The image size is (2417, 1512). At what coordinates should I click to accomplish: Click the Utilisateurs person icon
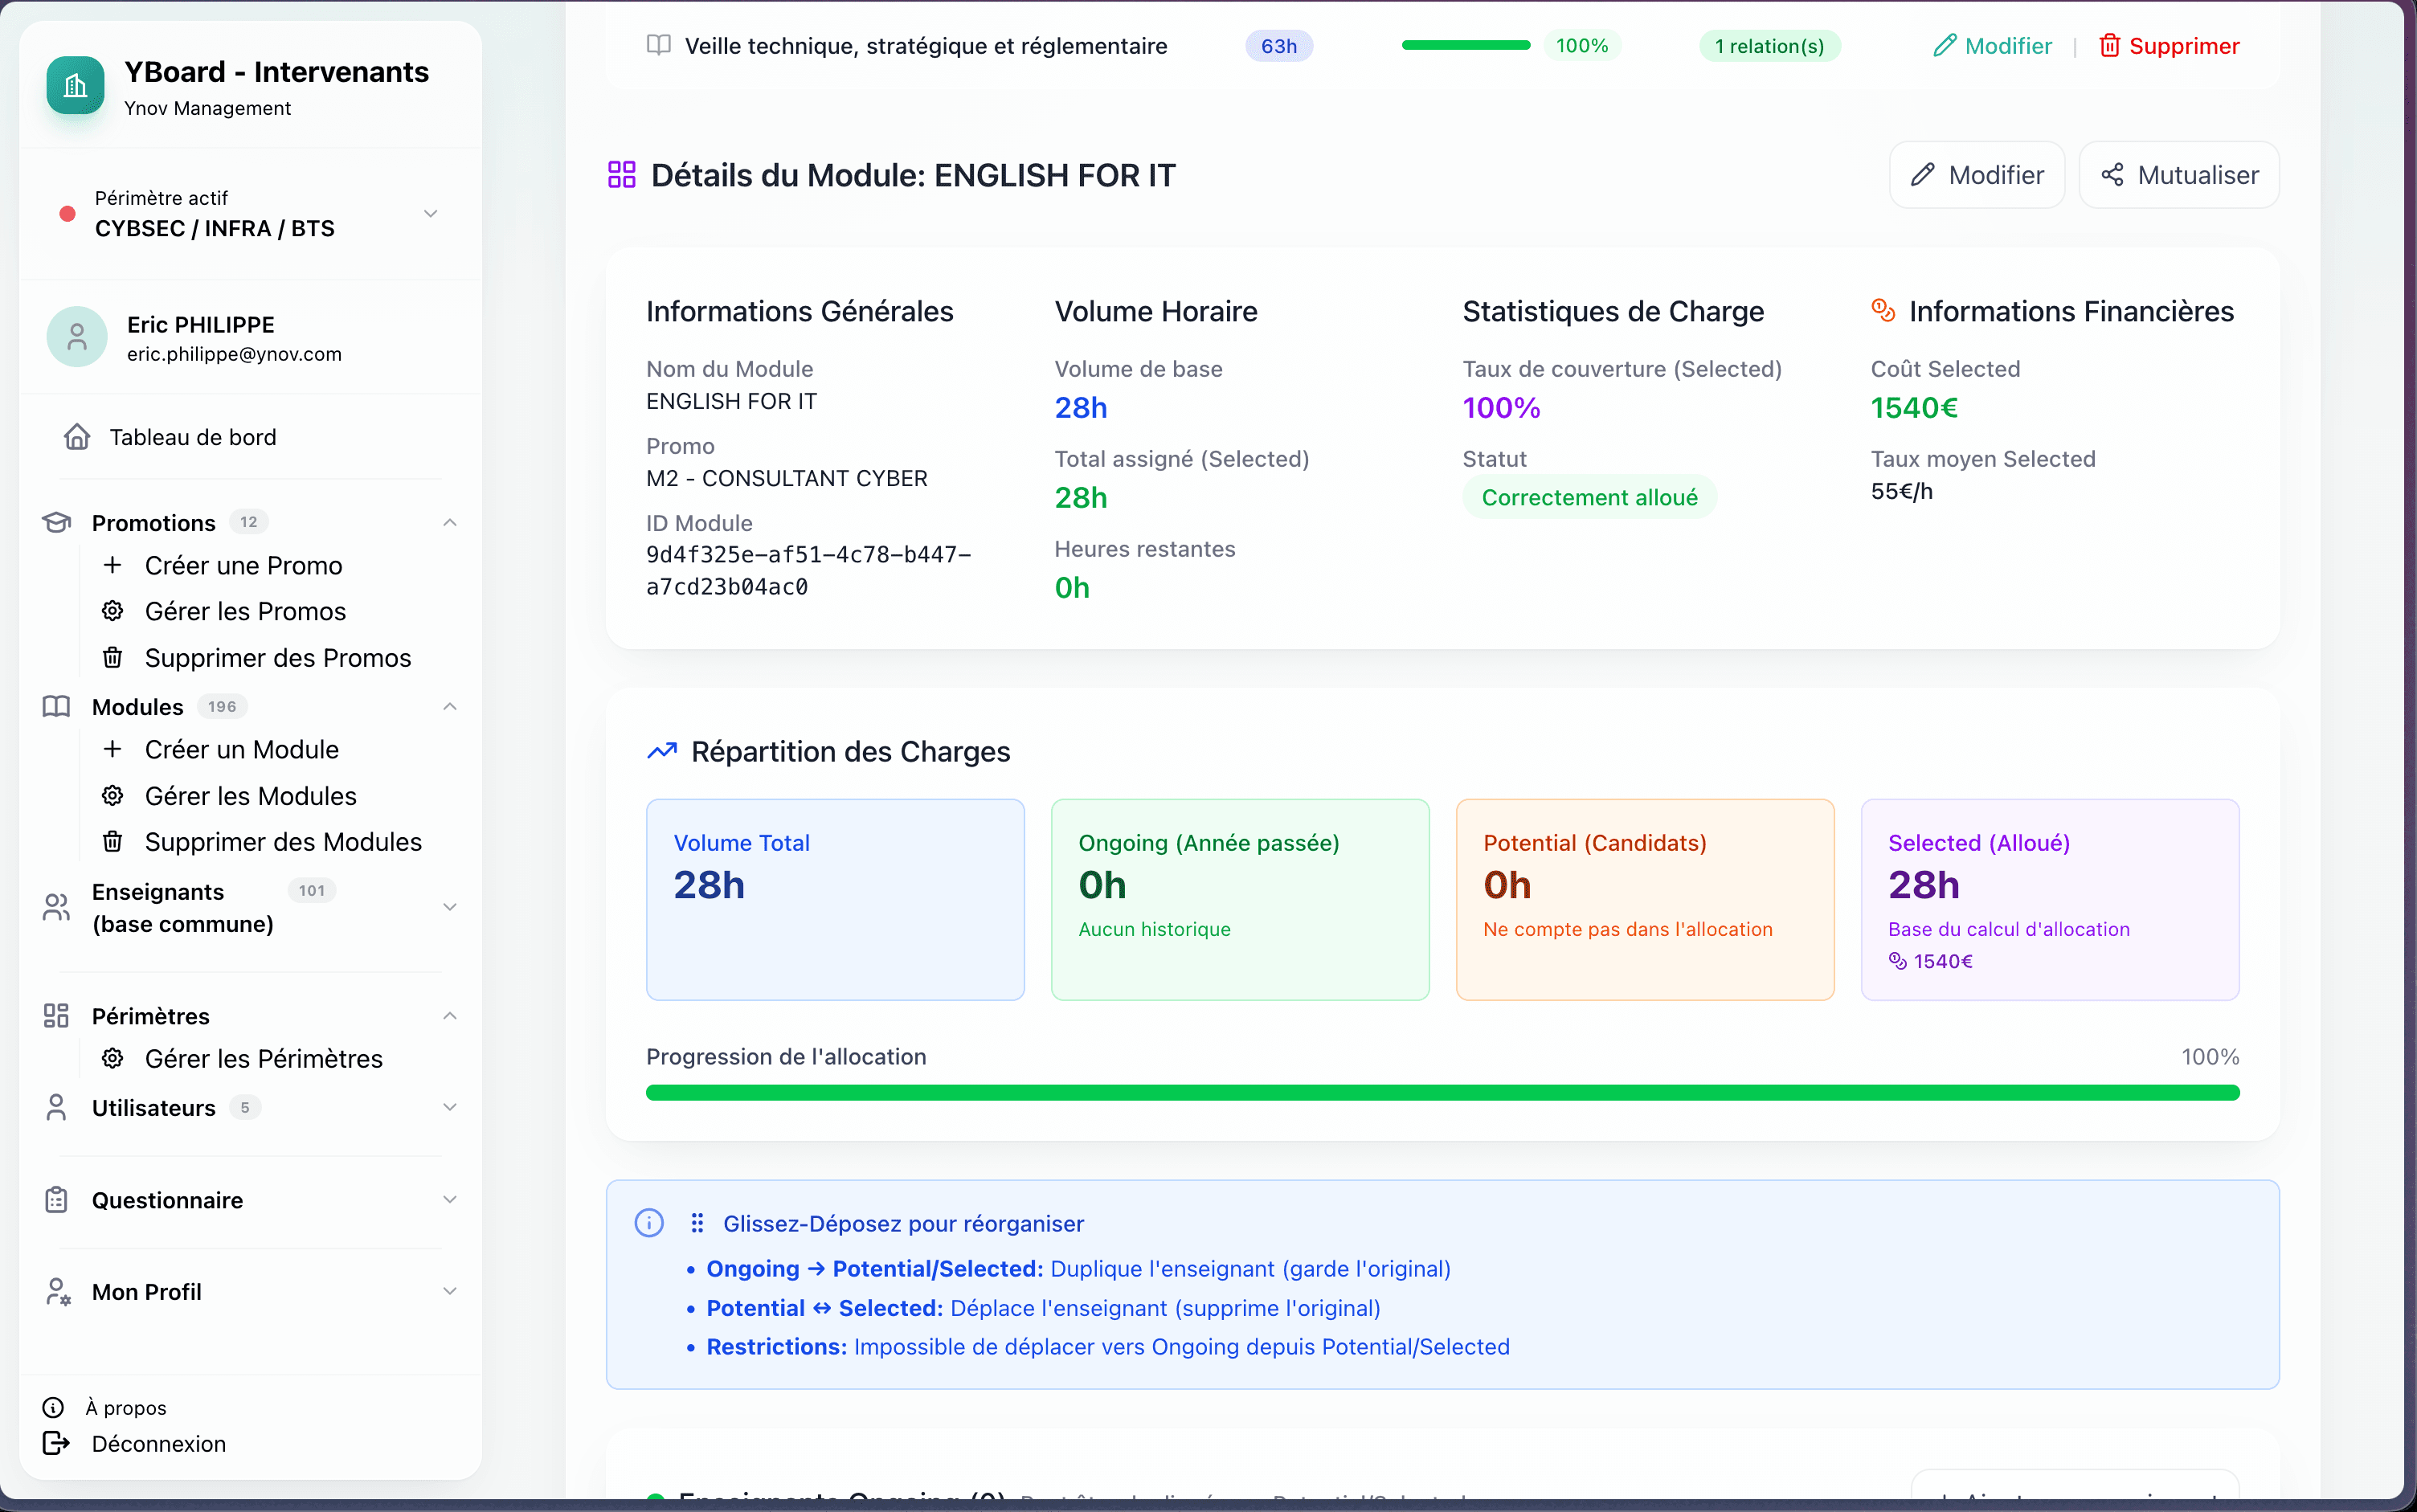pos(56,1107)
